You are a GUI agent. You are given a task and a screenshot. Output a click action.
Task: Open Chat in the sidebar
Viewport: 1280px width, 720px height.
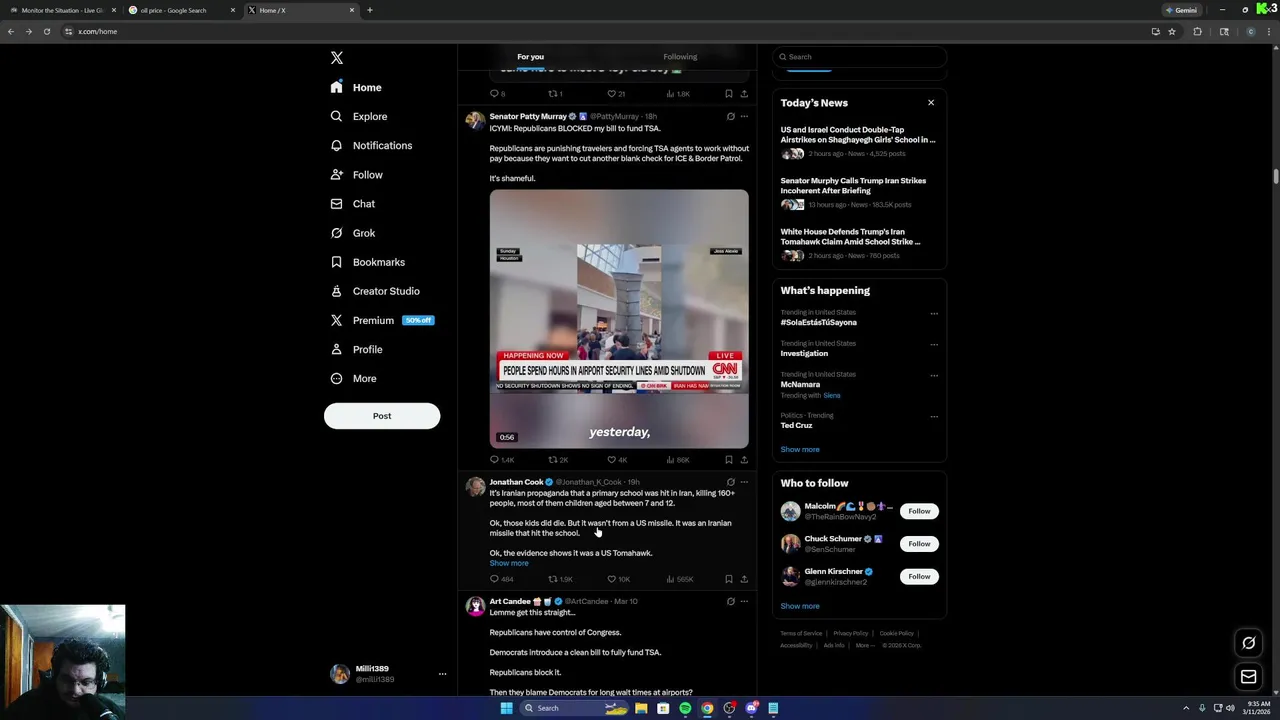click(352, 204)
